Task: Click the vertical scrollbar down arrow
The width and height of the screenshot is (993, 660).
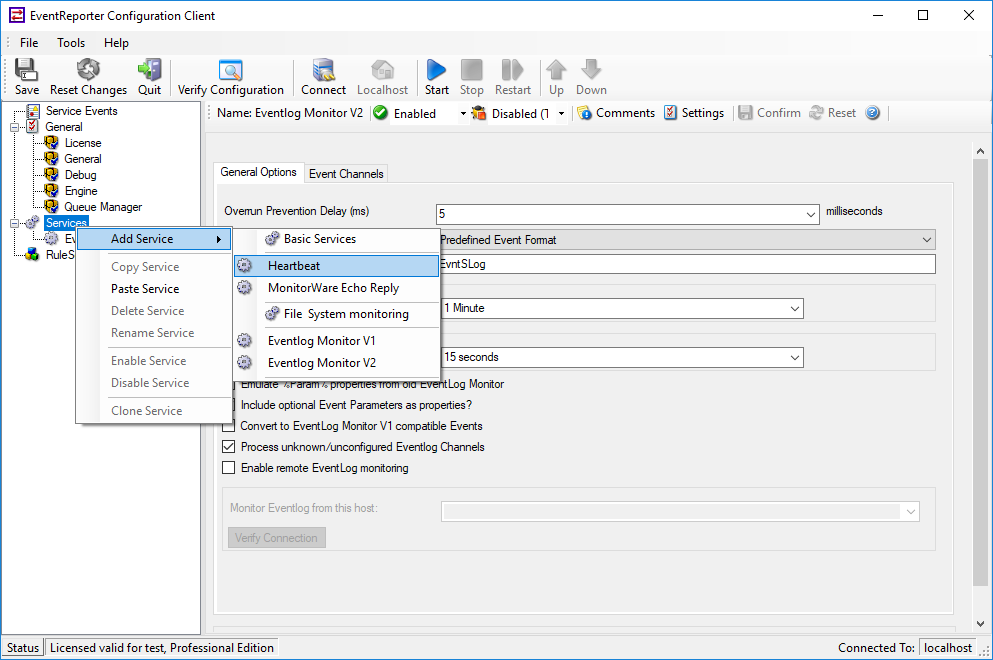Action: point(980,624)
